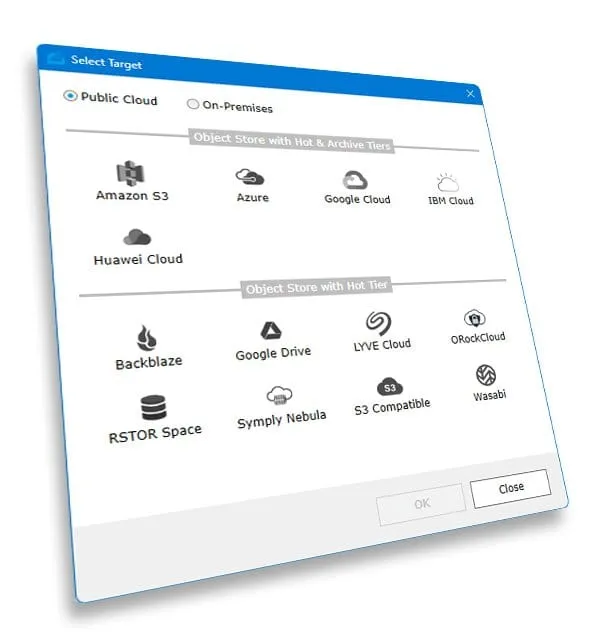Click the 'RSTOR Space' label

point(155,433)
